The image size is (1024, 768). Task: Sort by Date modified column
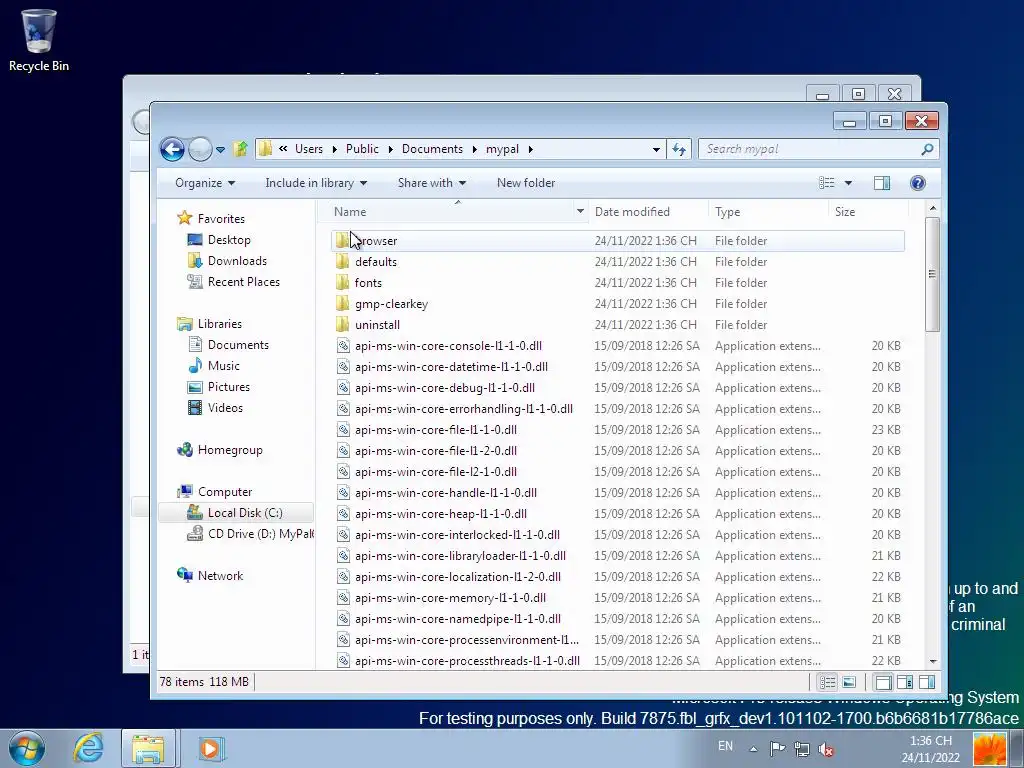pos(648,212)
